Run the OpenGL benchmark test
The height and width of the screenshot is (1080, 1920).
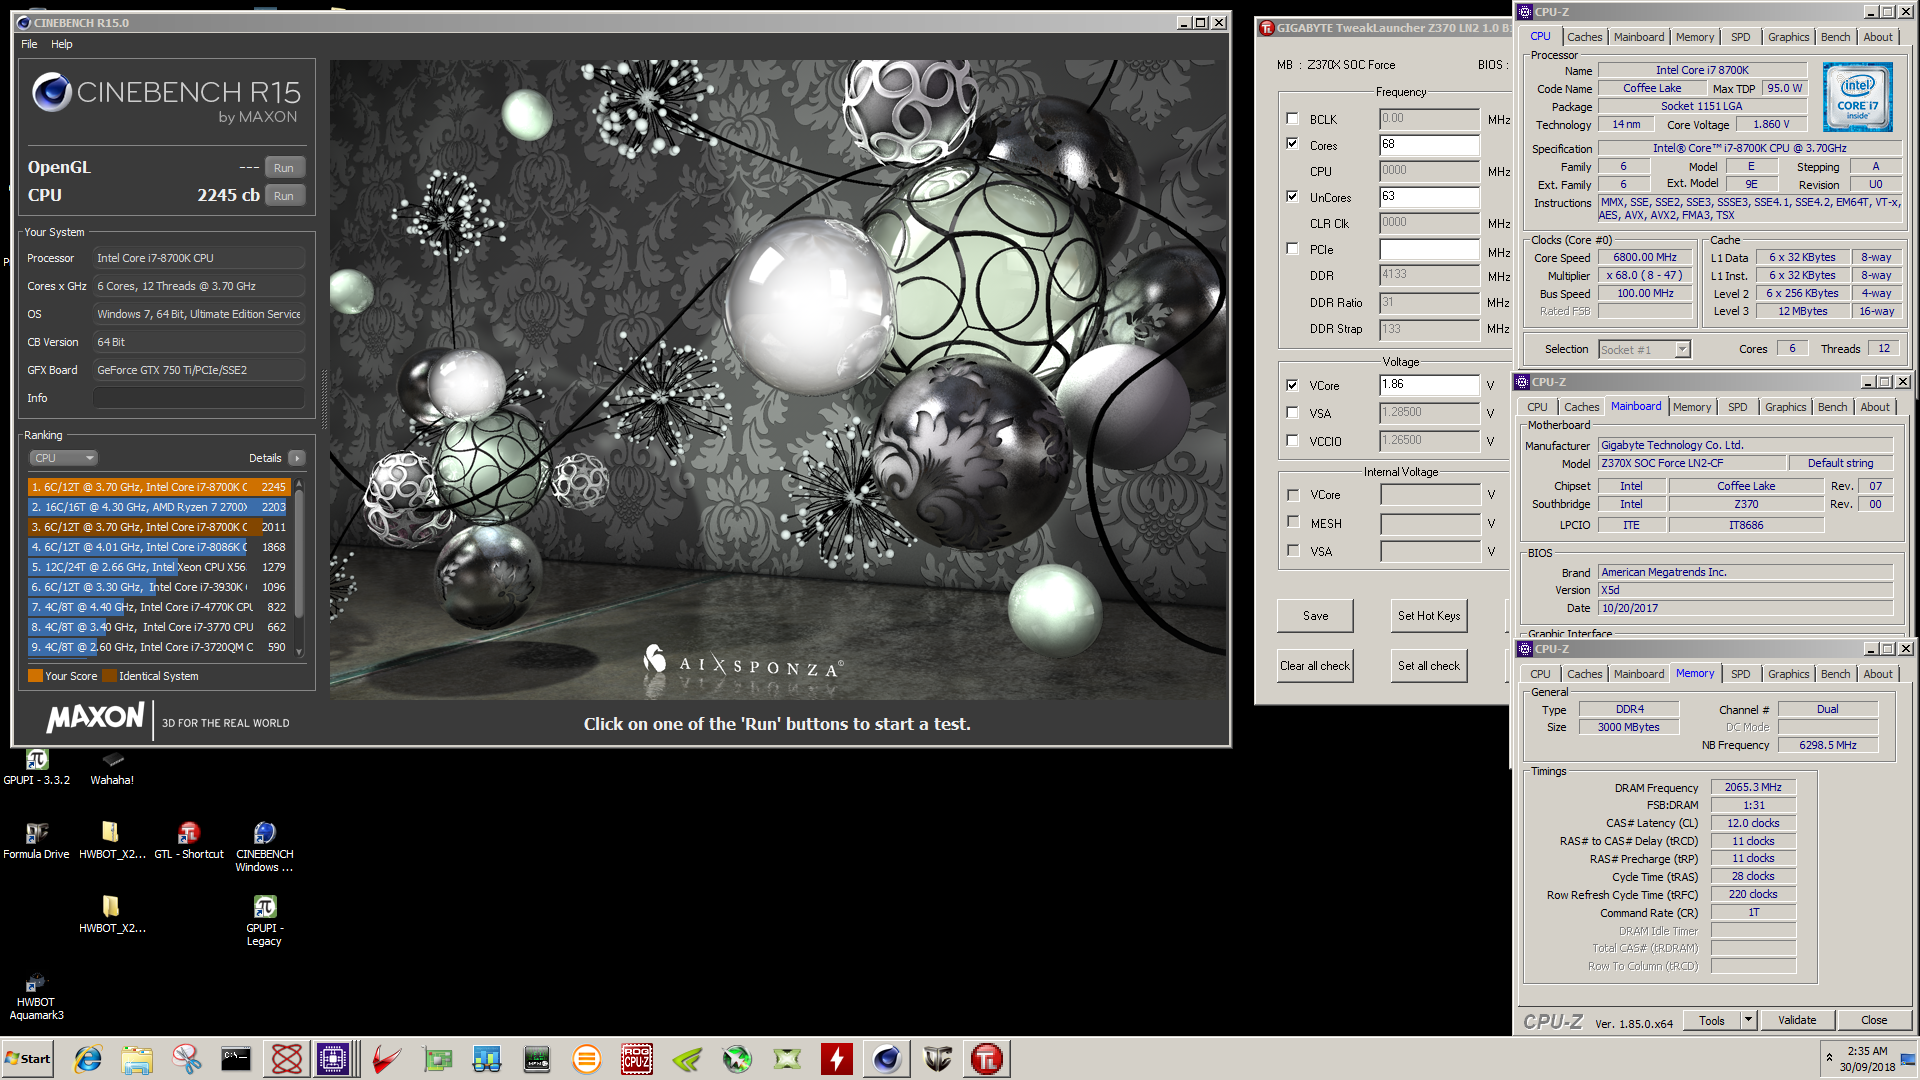click(284, 168)
